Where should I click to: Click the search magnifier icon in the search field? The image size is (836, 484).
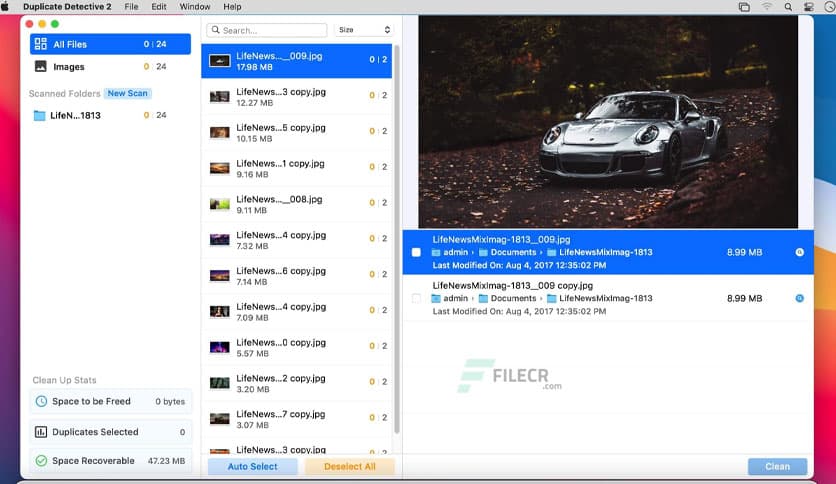tap(215, 30)
